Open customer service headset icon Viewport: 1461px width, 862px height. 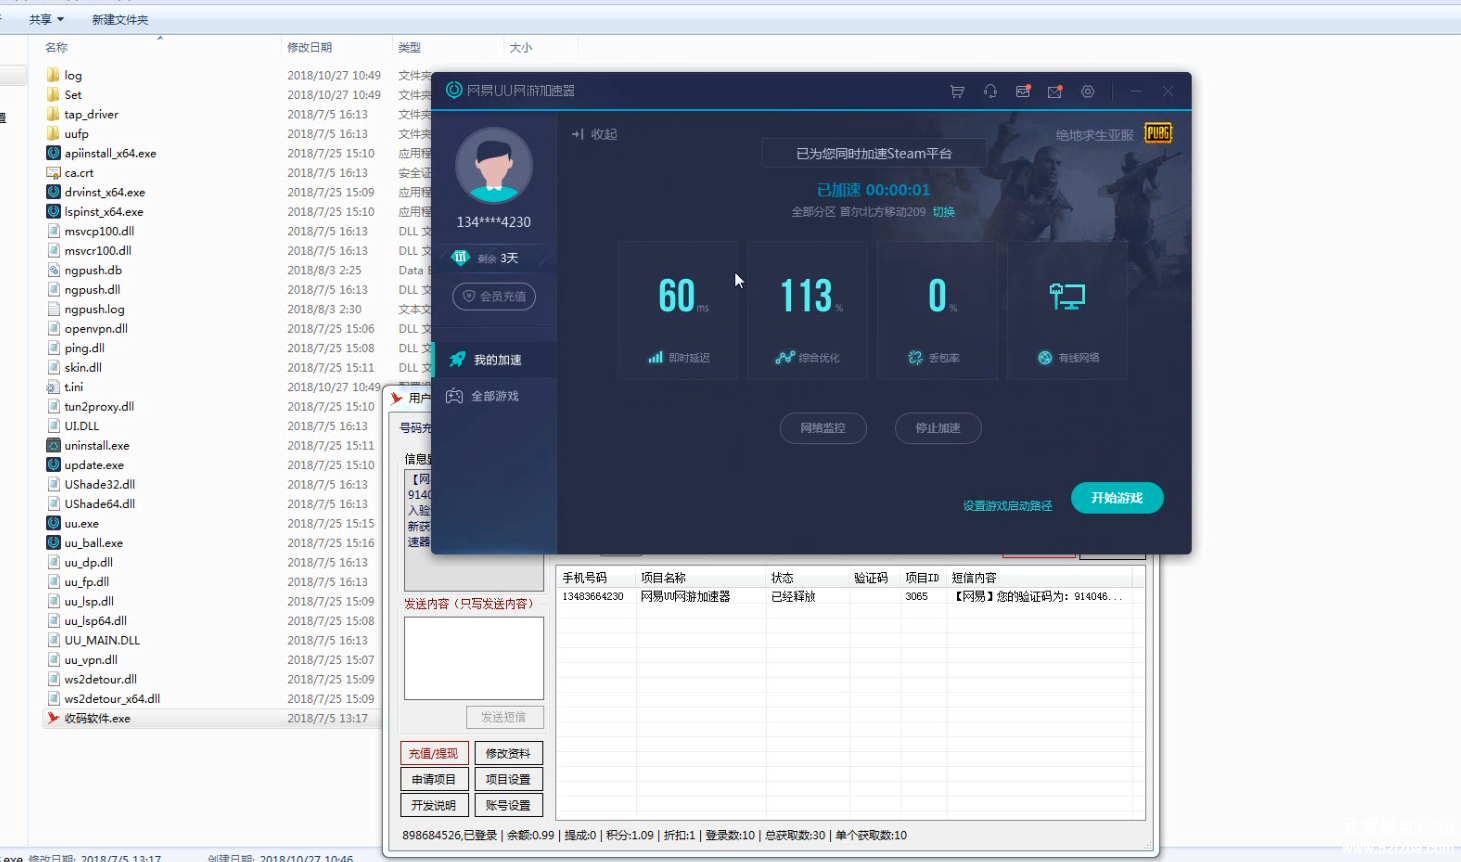point(990,91)
